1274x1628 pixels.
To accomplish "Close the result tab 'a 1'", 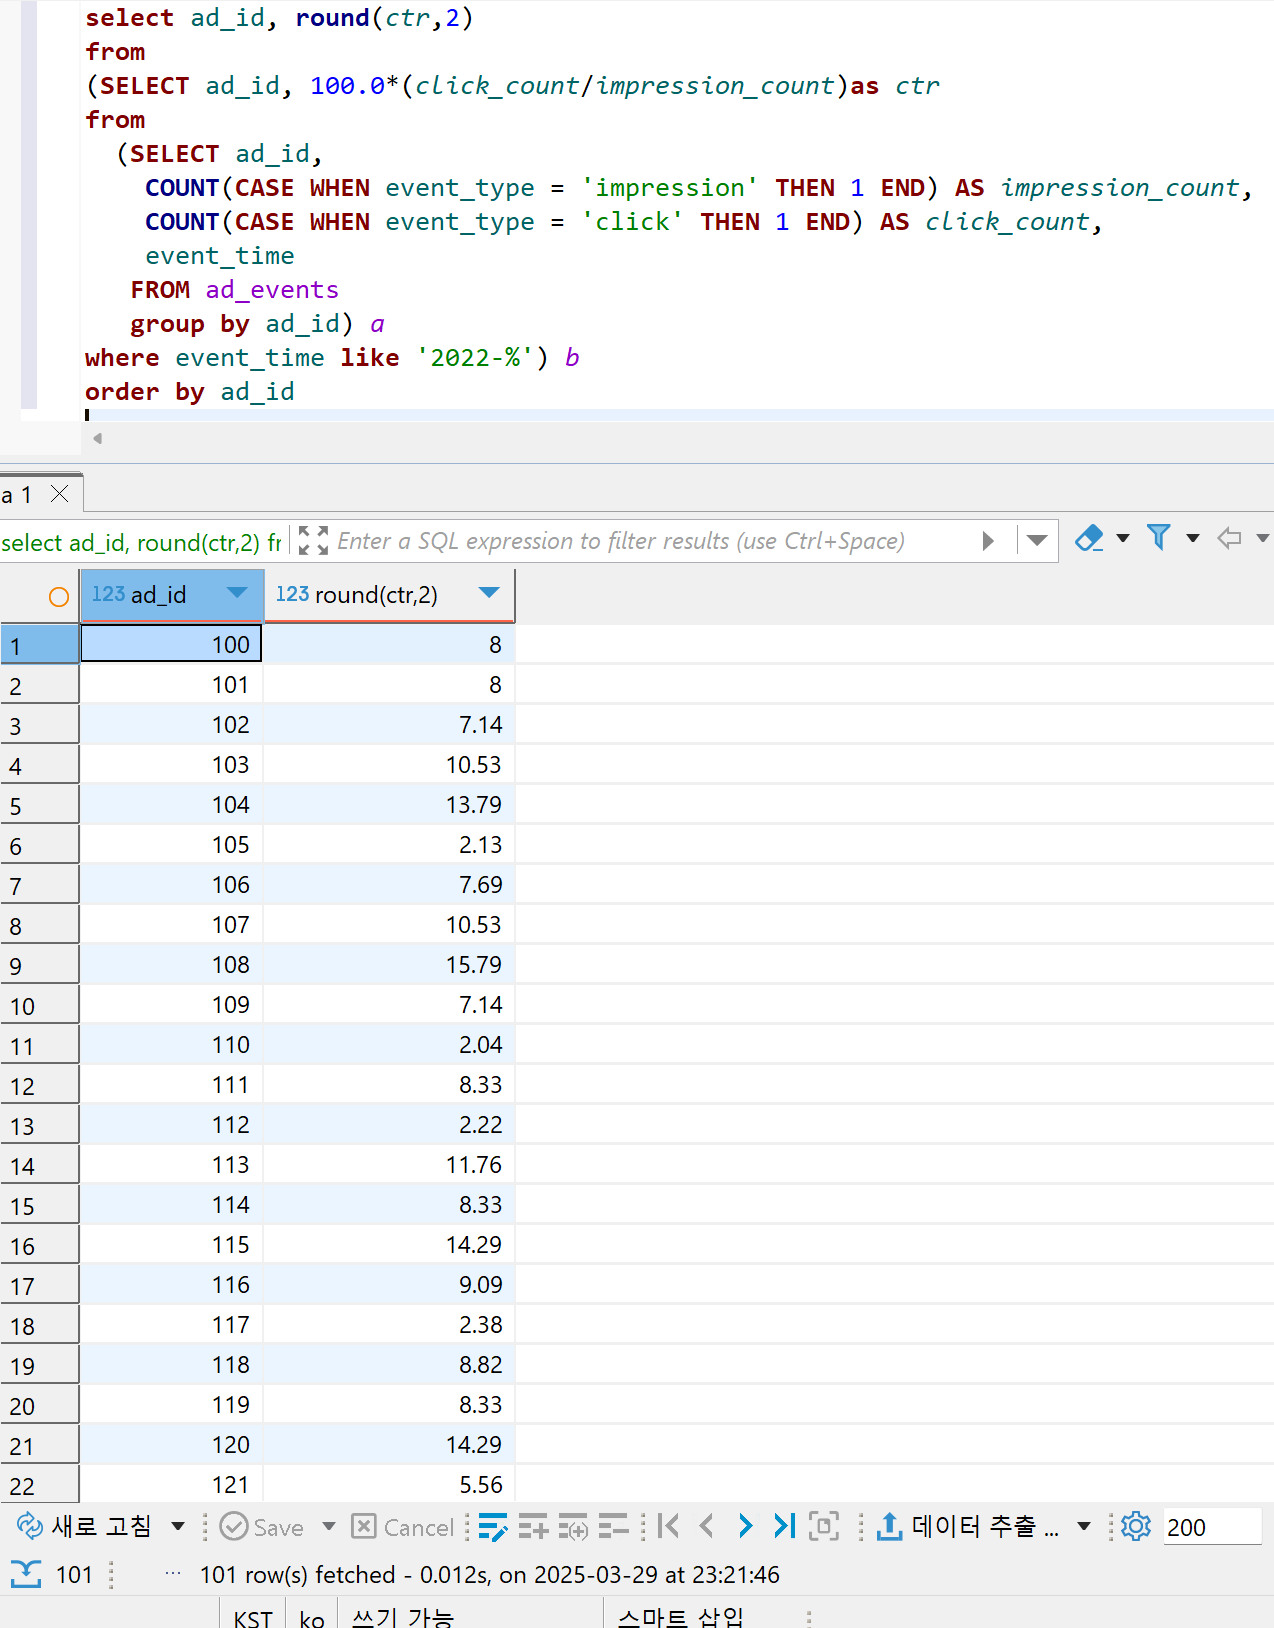I will [59, 494].
